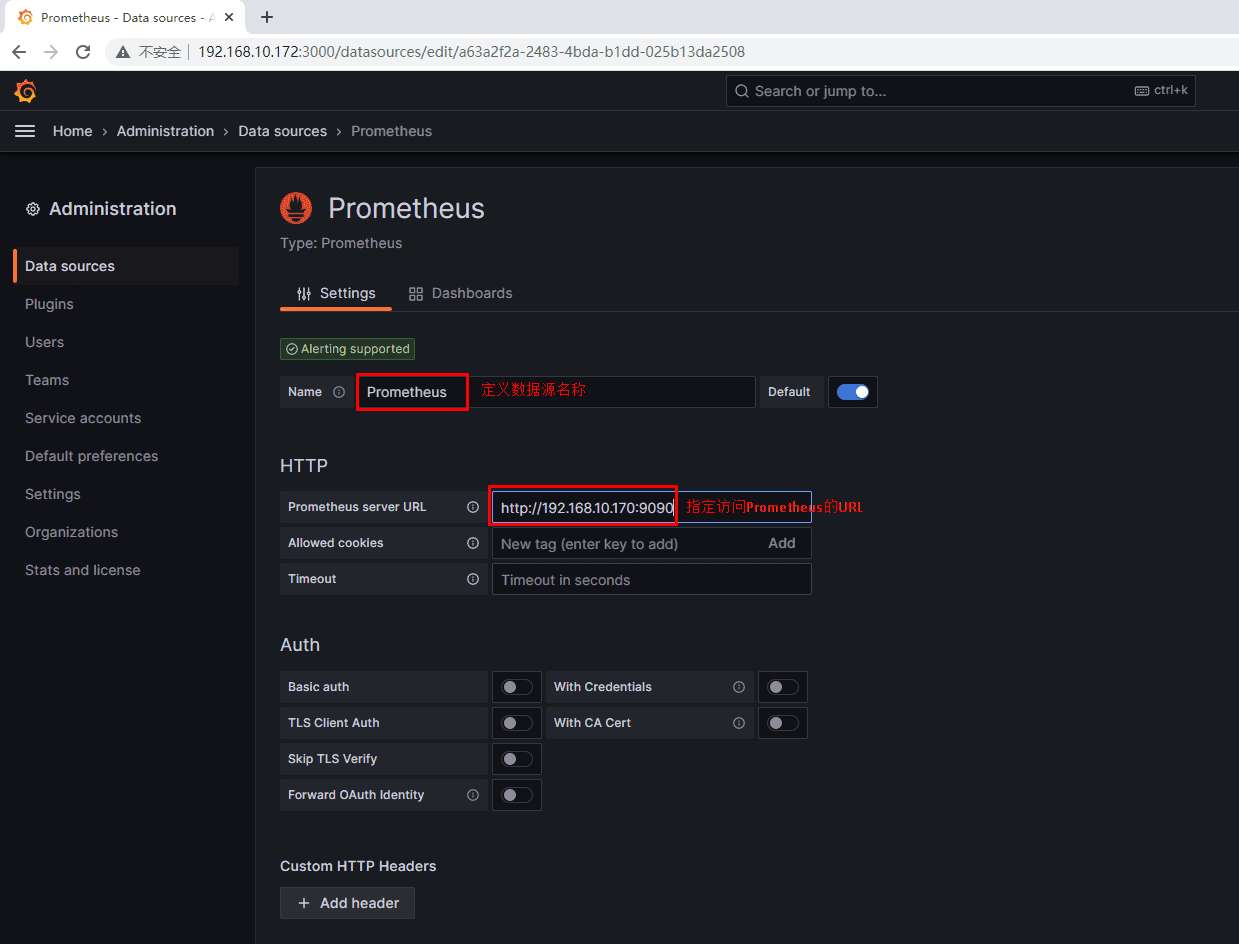1239x944 pixels.
Task: Click the Forward OAuth Identity info icon
Action: point(473,795)
